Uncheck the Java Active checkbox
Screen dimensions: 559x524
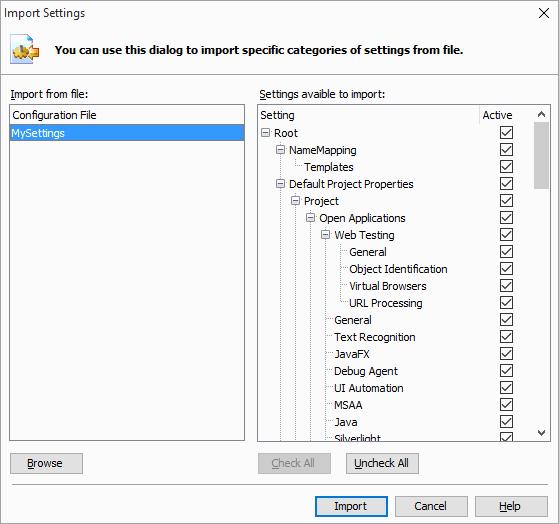[x=506, y=422]
